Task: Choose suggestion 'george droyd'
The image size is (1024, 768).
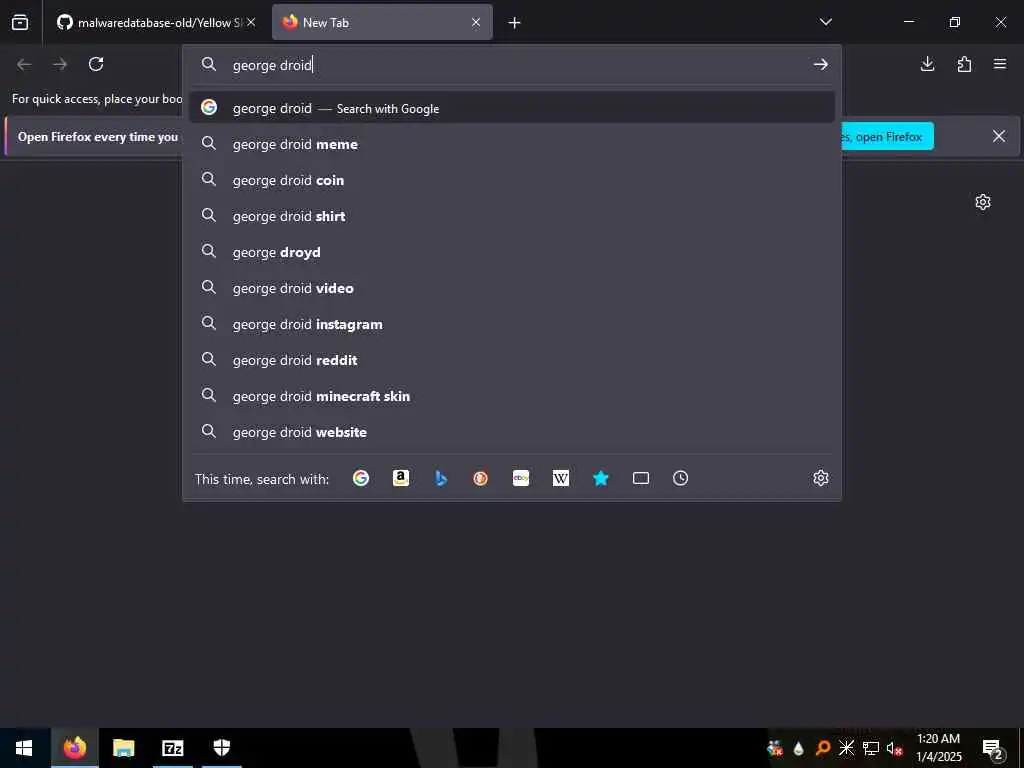Action: (512, 251)
